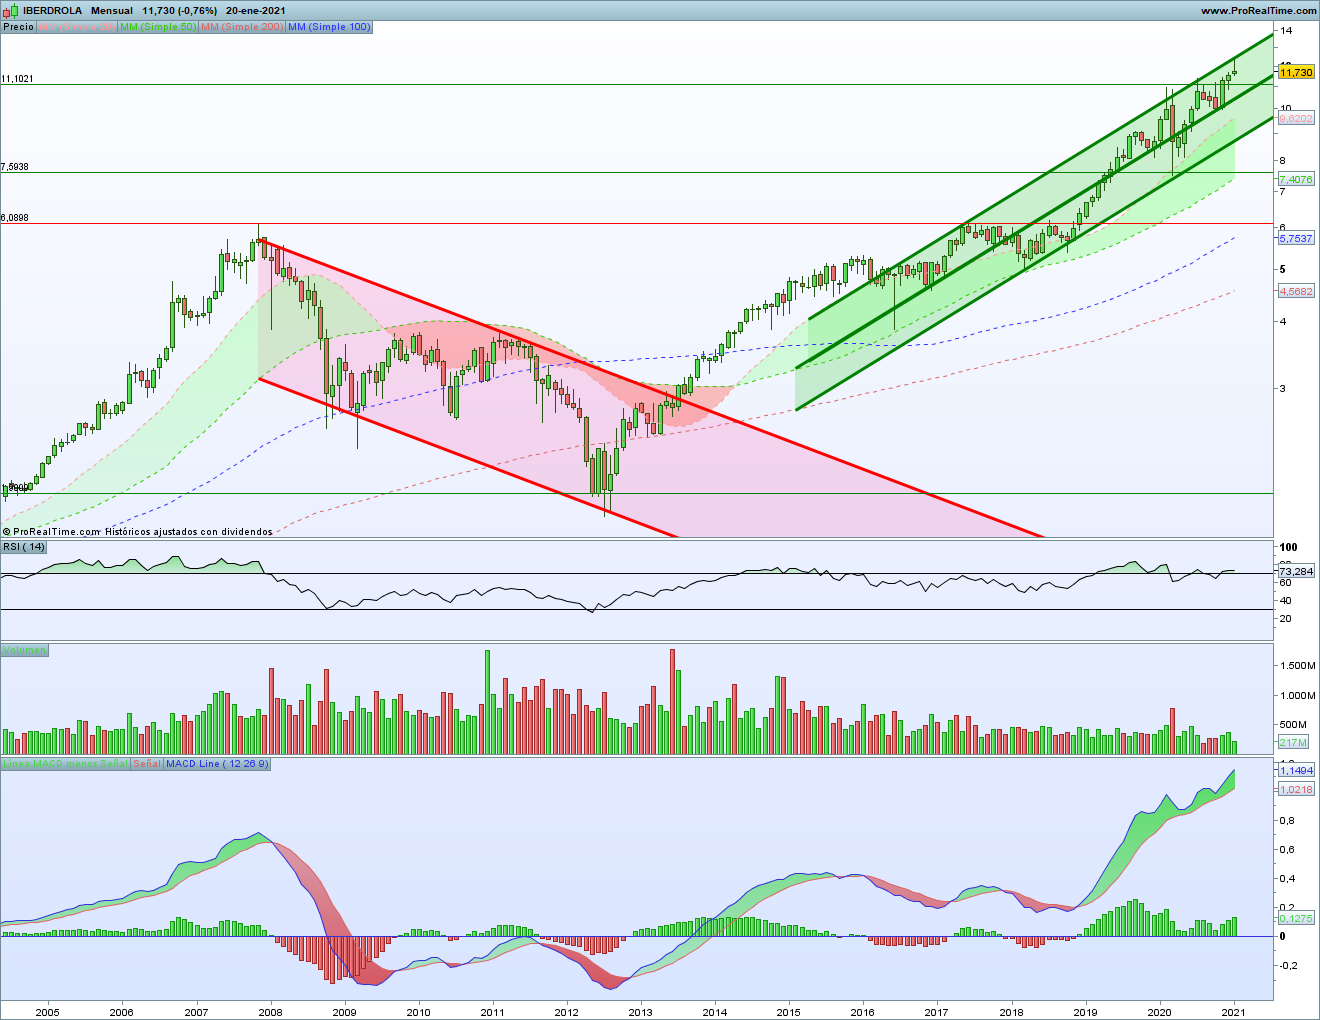Viewport: 1320px width, 1020px height.
Task: Select the Precio indicator label
Action: pyautogui.click(x=18, y=27)
